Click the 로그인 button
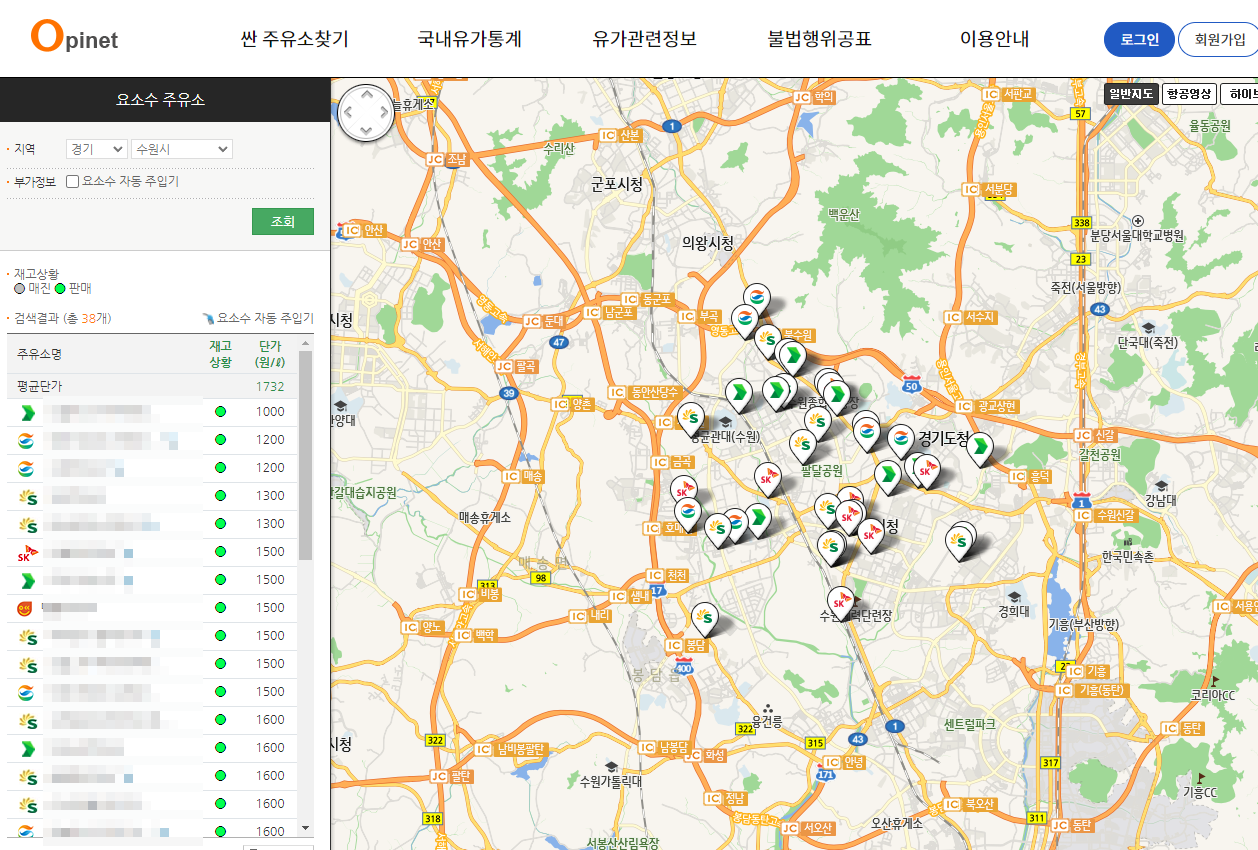The image size is (1258, 850). 1139,40
